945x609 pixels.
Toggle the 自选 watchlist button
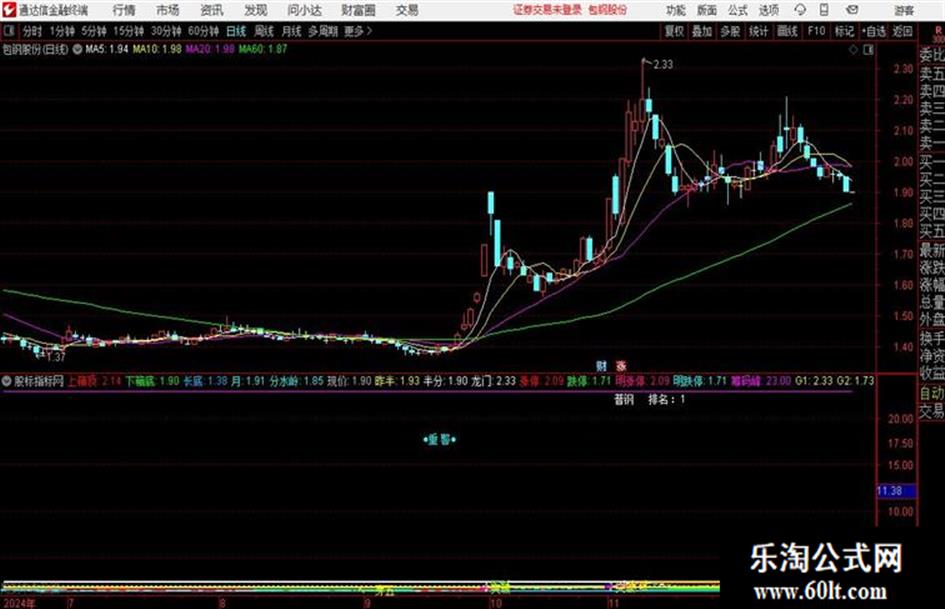click(x=873, y=31)
